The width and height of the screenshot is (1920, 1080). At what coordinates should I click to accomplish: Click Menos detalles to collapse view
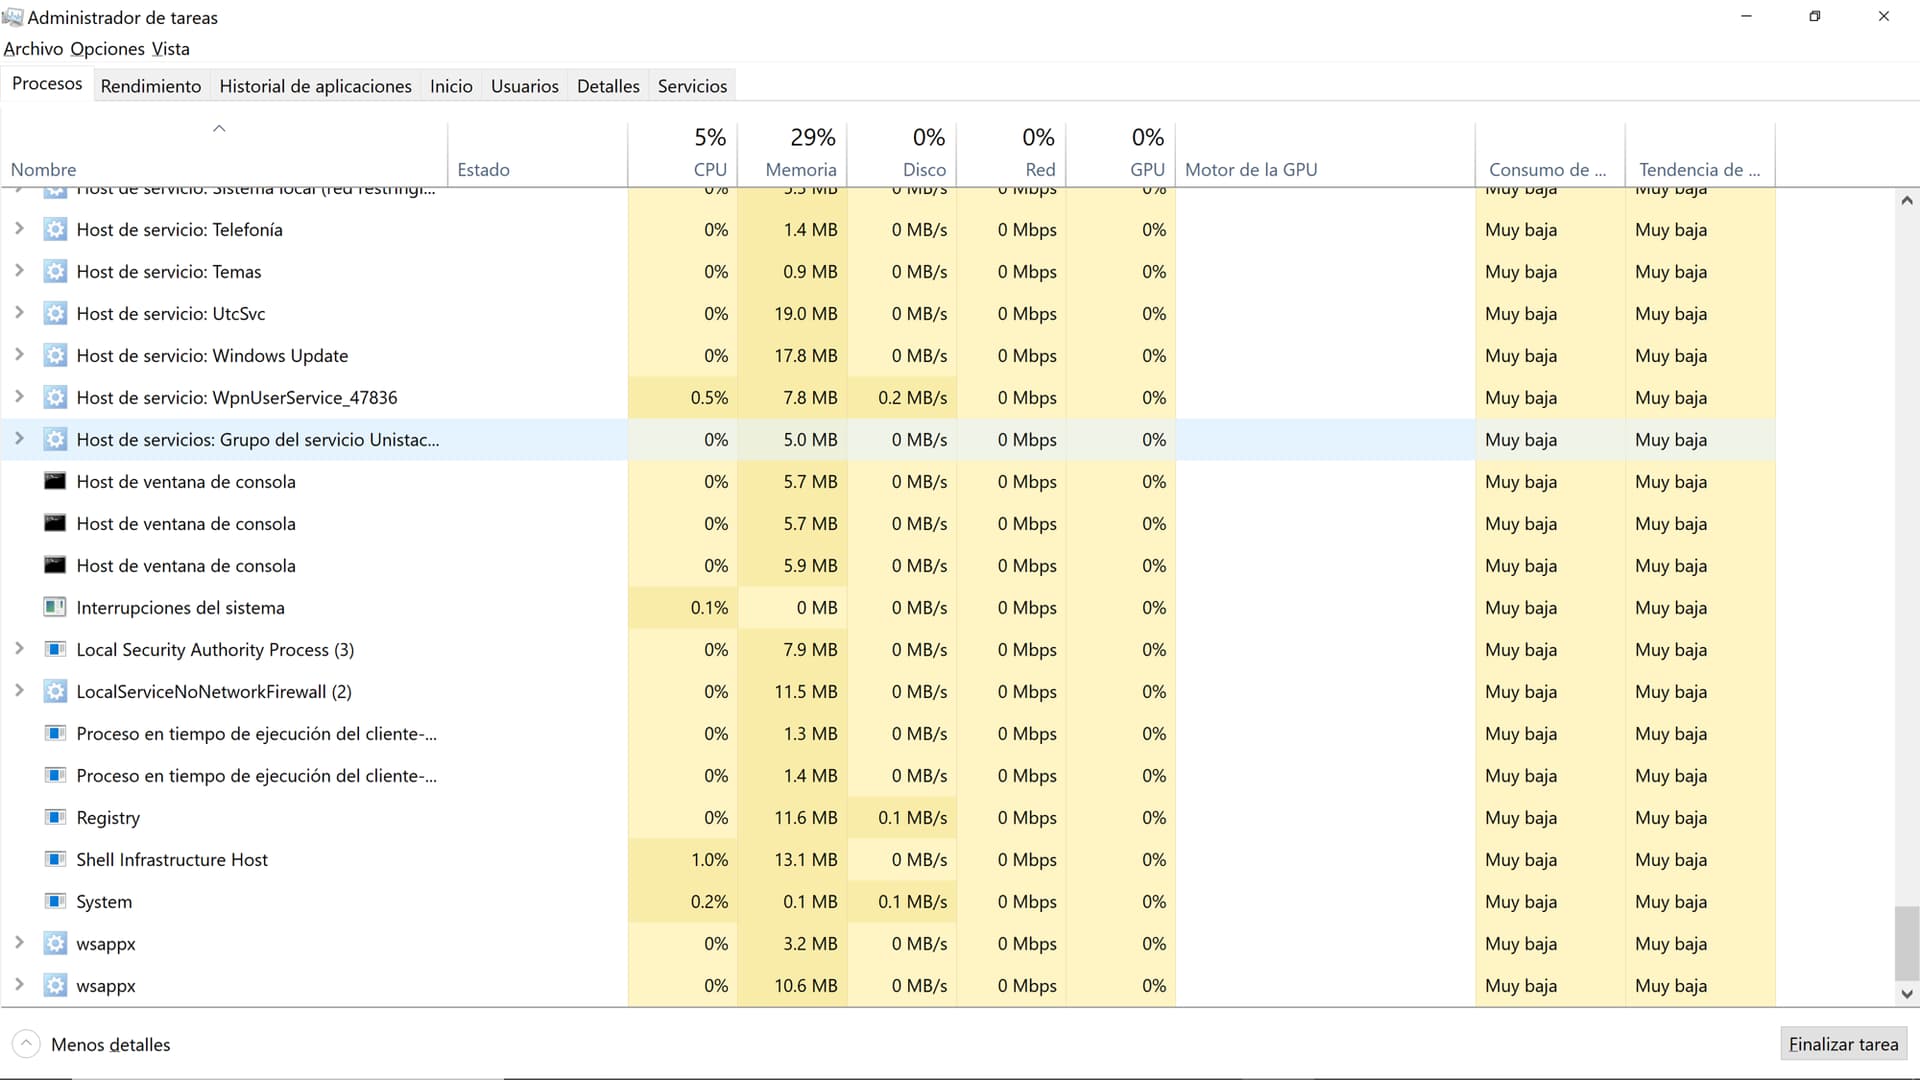coord(91,1044)
